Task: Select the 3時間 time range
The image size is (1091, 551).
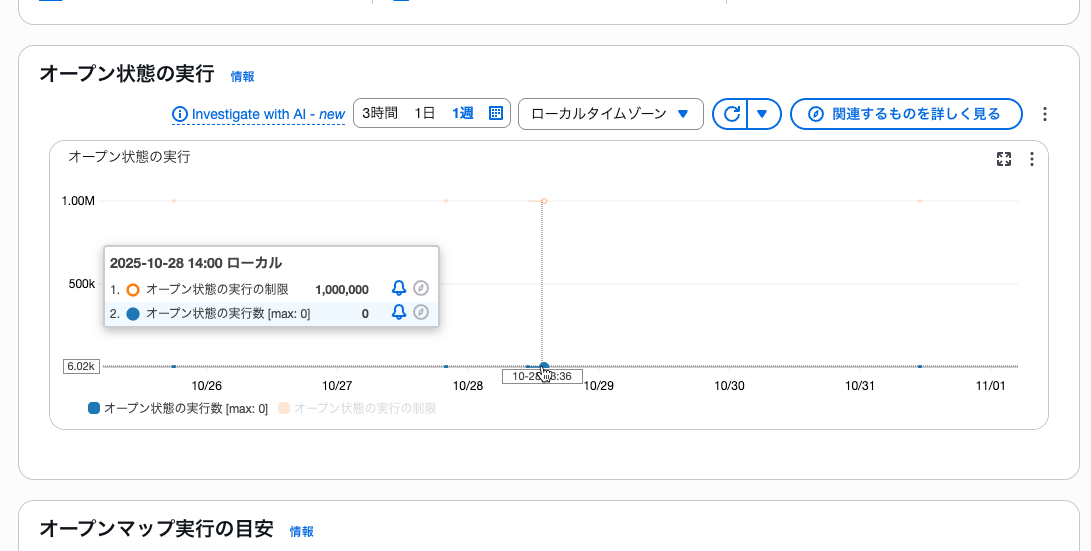Action: (x=380, y=114)
